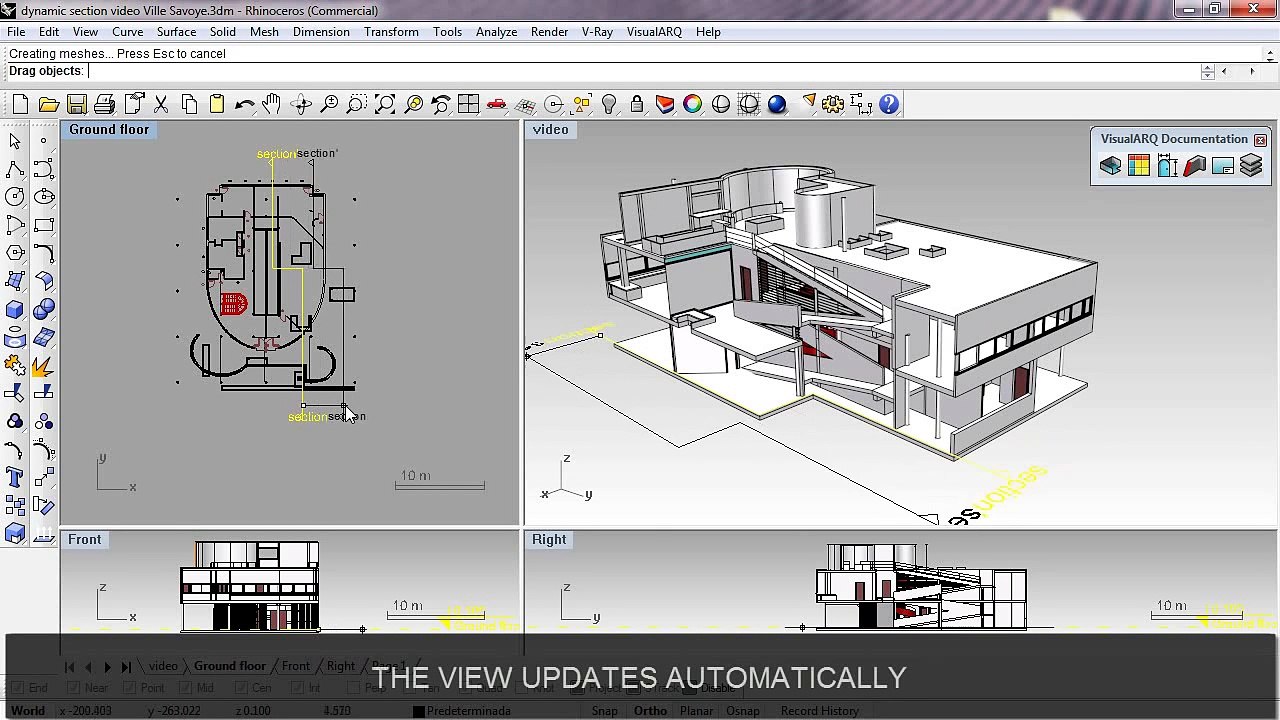Toggle Record History in the status bar
This screenshot has width=1280, height=720.
click(x=820, y=711)
